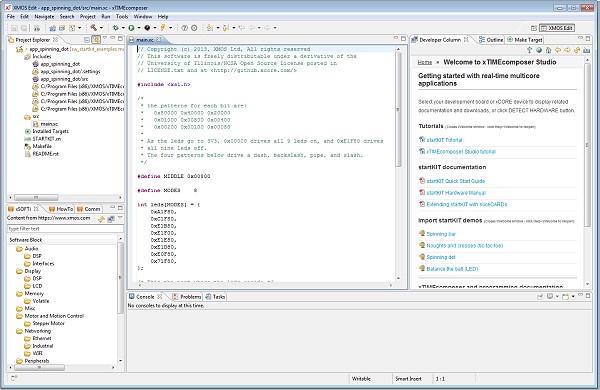Screen dimensions: 600x390
Task: Click the Debug bug icon
Action: tap(116, 28)
